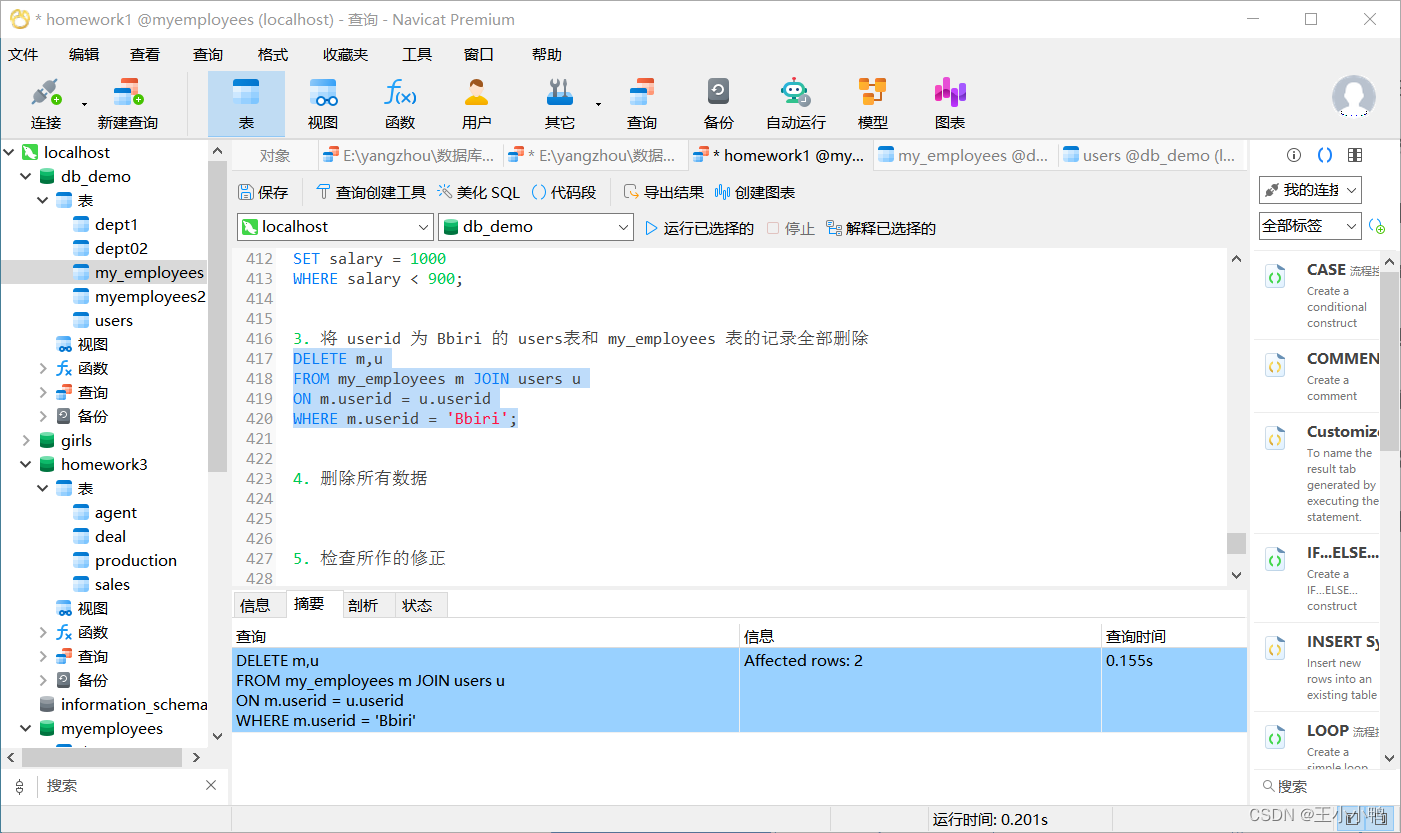The height and width of the screenshot is (833, 1401).
Task: Clear the sidebar search with X
Action: tap(211, 785)
